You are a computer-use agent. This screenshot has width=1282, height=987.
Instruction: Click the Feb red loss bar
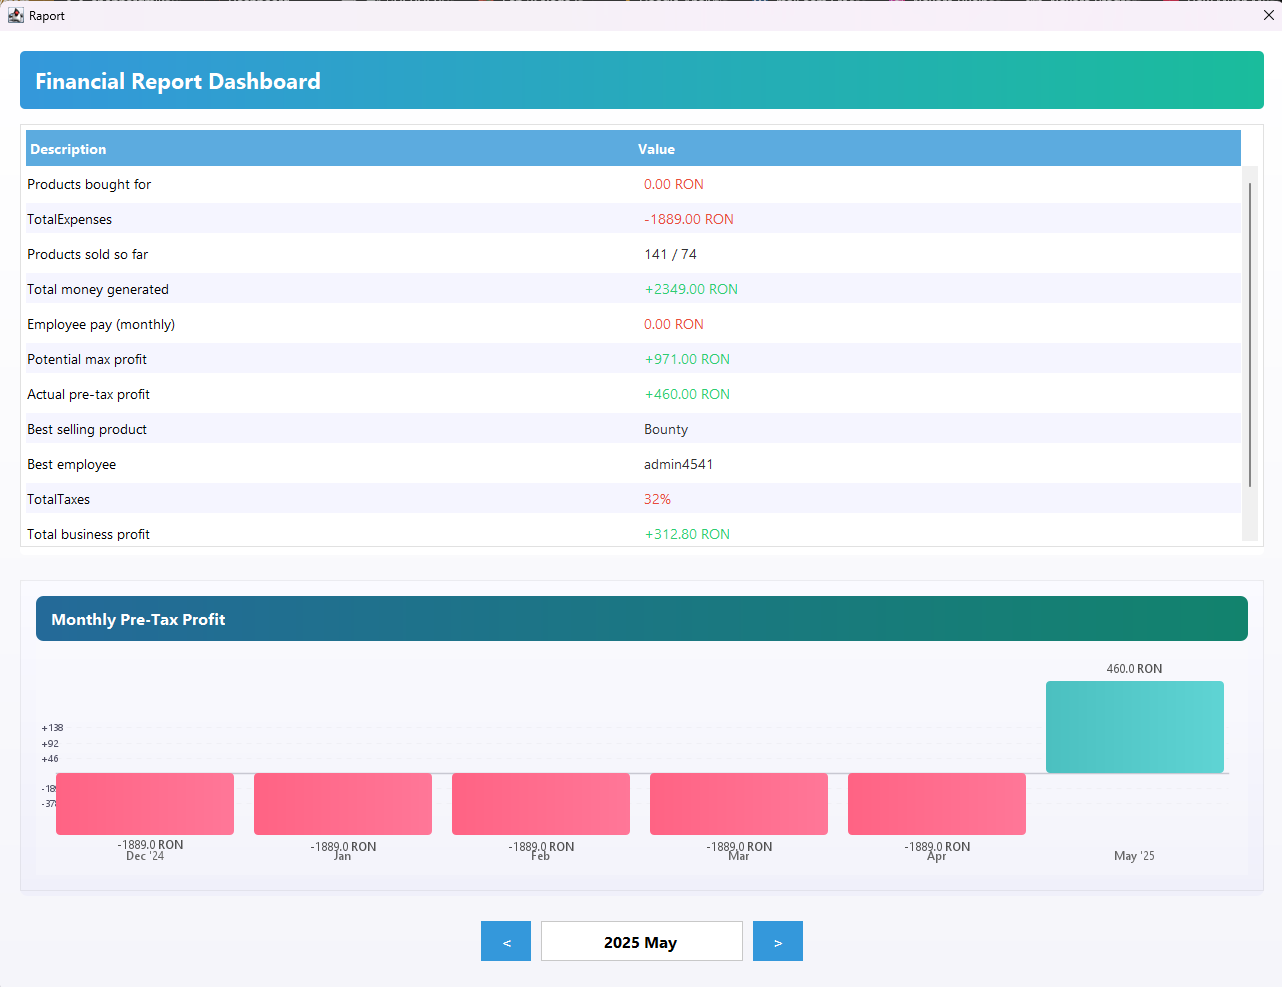(x=541, y=804)
